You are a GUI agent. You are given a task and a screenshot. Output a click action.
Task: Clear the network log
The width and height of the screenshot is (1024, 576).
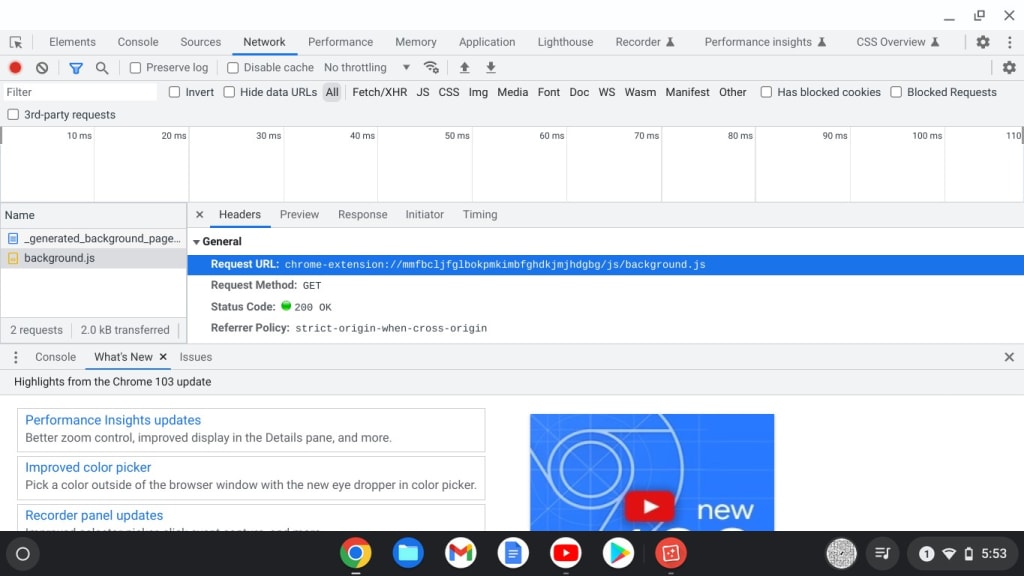coord(42,67)
